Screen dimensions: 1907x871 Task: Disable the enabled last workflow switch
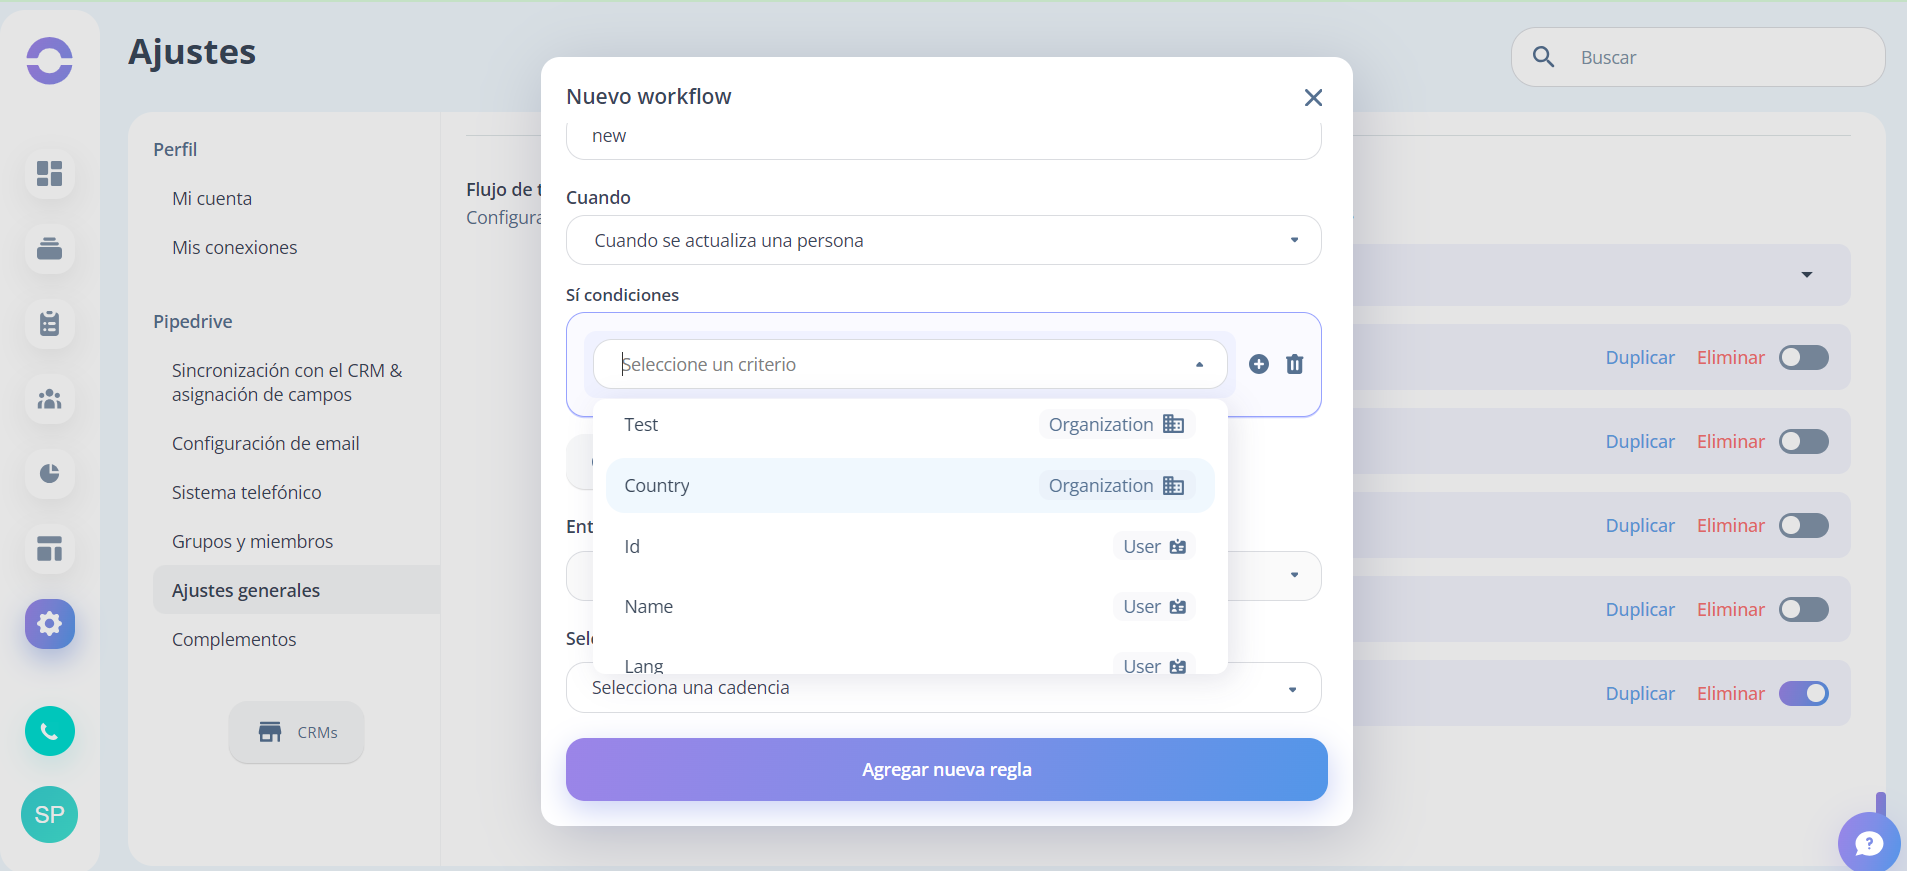(x=1803, y=693)
